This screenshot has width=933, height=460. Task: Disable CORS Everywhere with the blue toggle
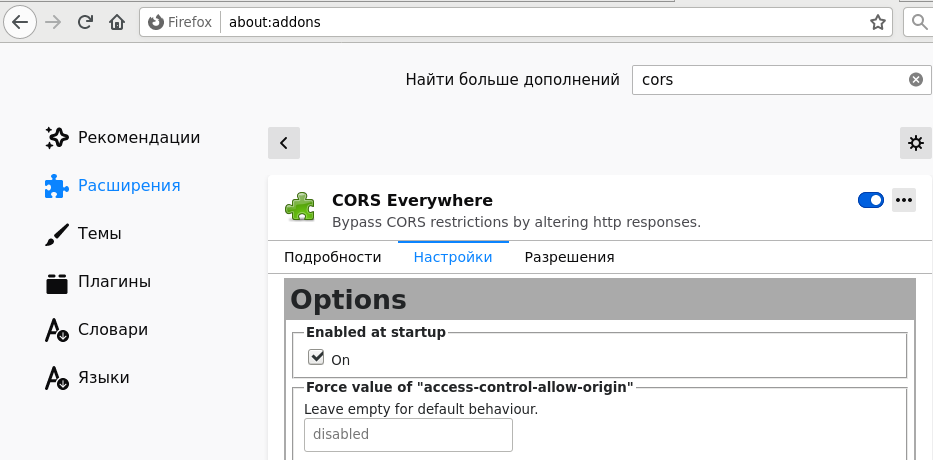(871, 200)
